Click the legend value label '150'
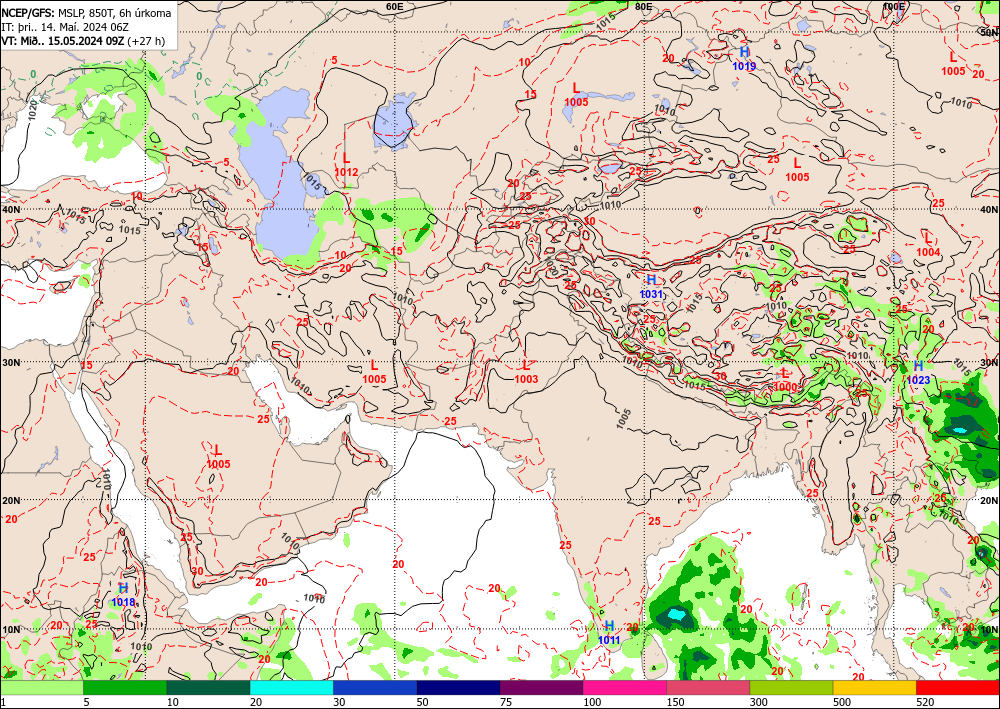Image resolution: width=1000 pixels, height=709 pixels. pos(675,703)
